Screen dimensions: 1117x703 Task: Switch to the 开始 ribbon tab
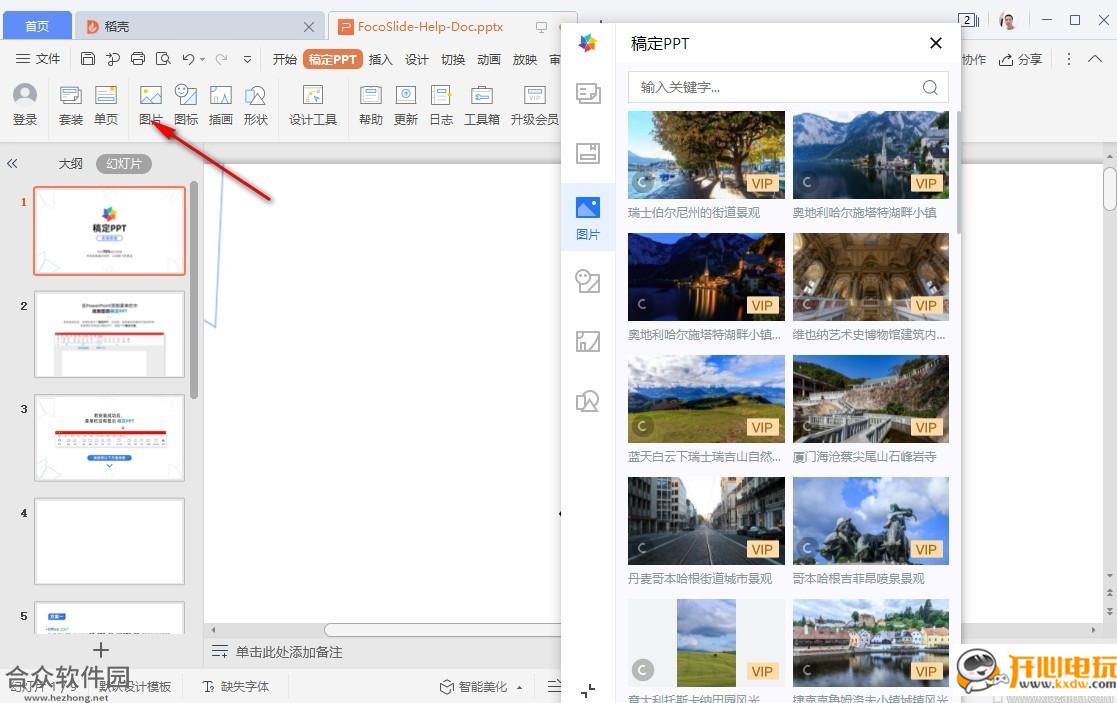pos(284,59)
